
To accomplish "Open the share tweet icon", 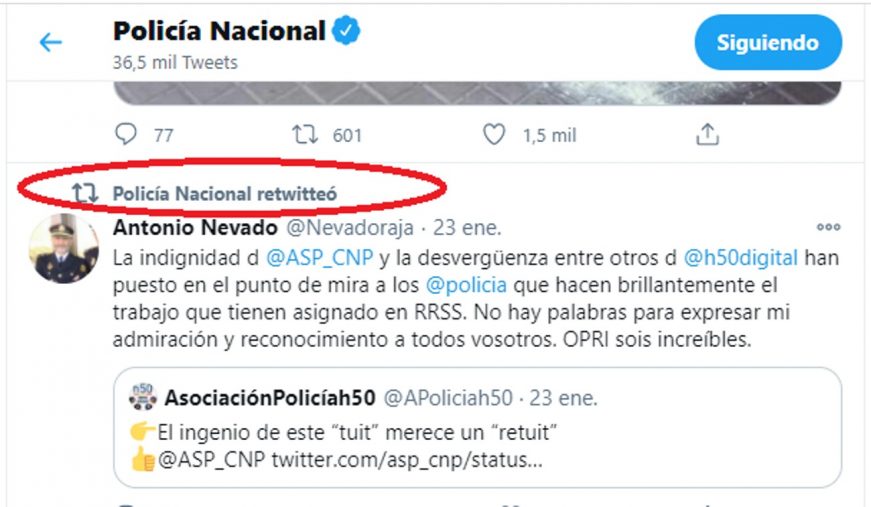I will 707,134.
